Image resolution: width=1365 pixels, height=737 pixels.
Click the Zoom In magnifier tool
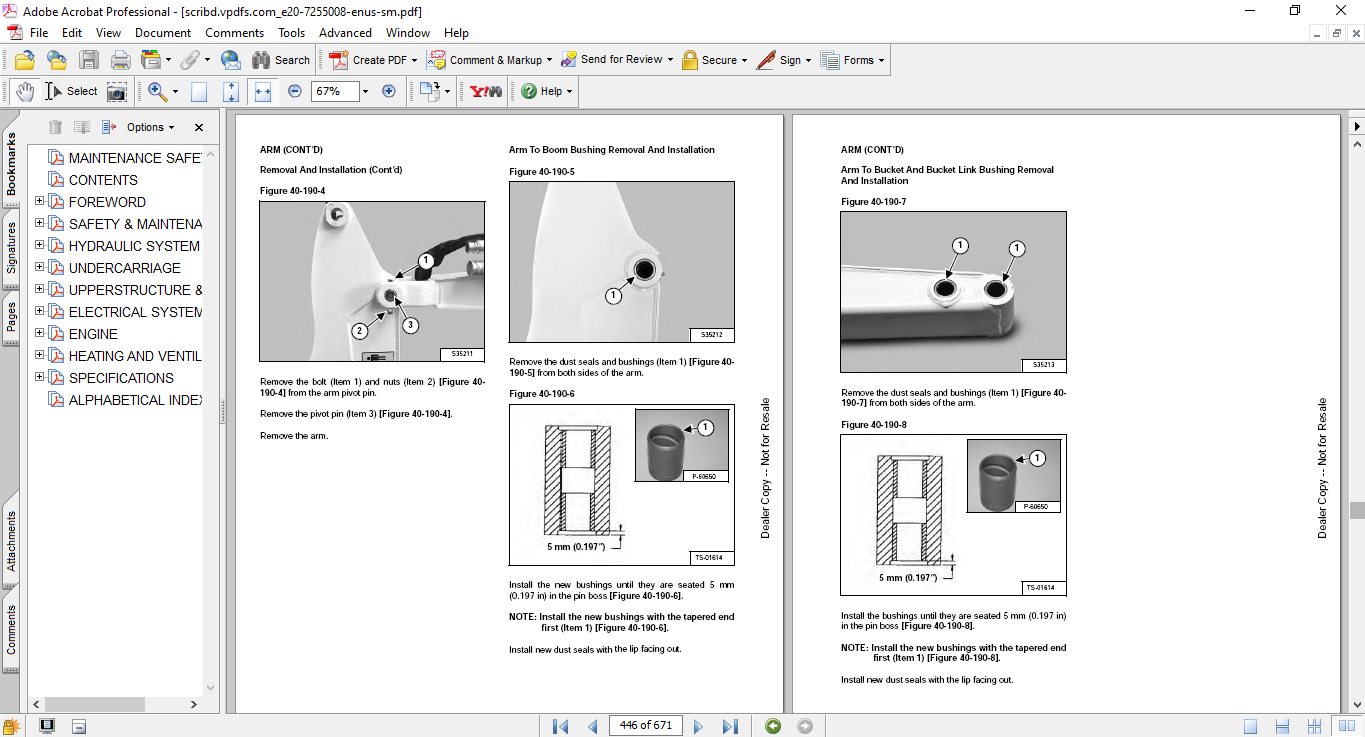[x=157, y=91]
